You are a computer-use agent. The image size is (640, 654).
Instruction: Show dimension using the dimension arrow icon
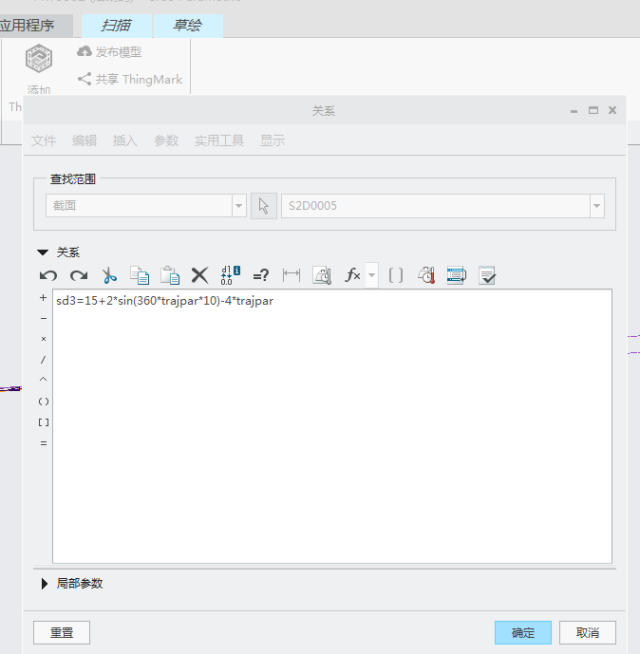click(x=291, y=275)
